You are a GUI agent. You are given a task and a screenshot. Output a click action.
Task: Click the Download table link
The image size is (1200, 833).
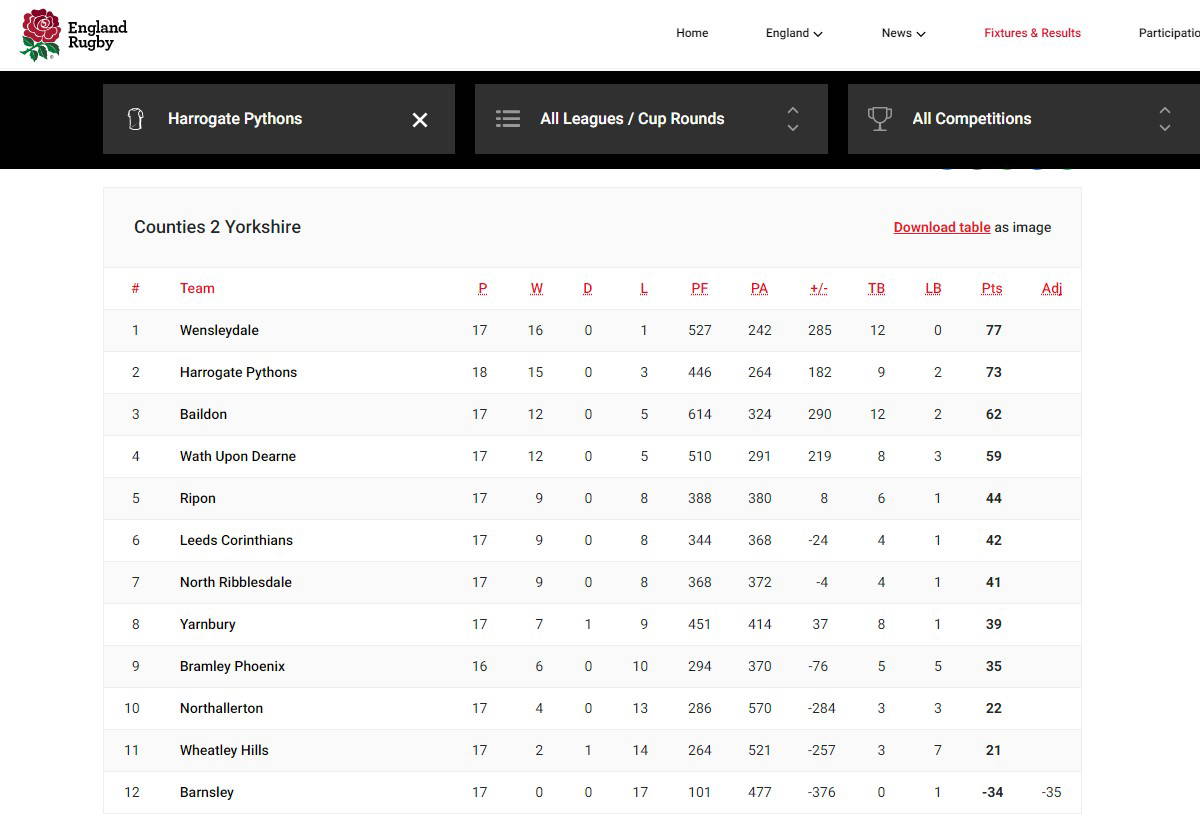tap(941, 227)
